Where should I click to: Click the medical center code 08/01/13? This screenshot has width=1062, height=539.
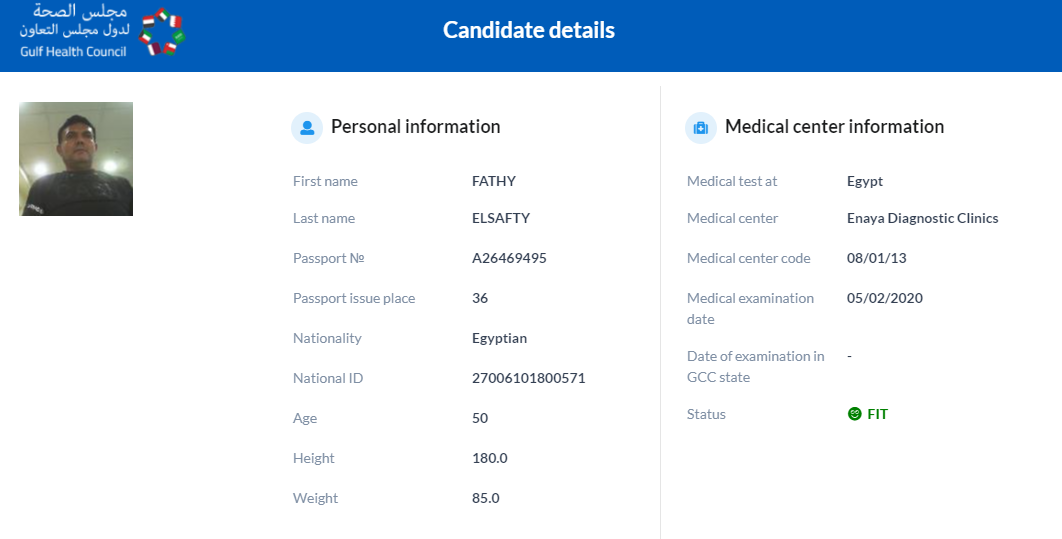[876, 258]
